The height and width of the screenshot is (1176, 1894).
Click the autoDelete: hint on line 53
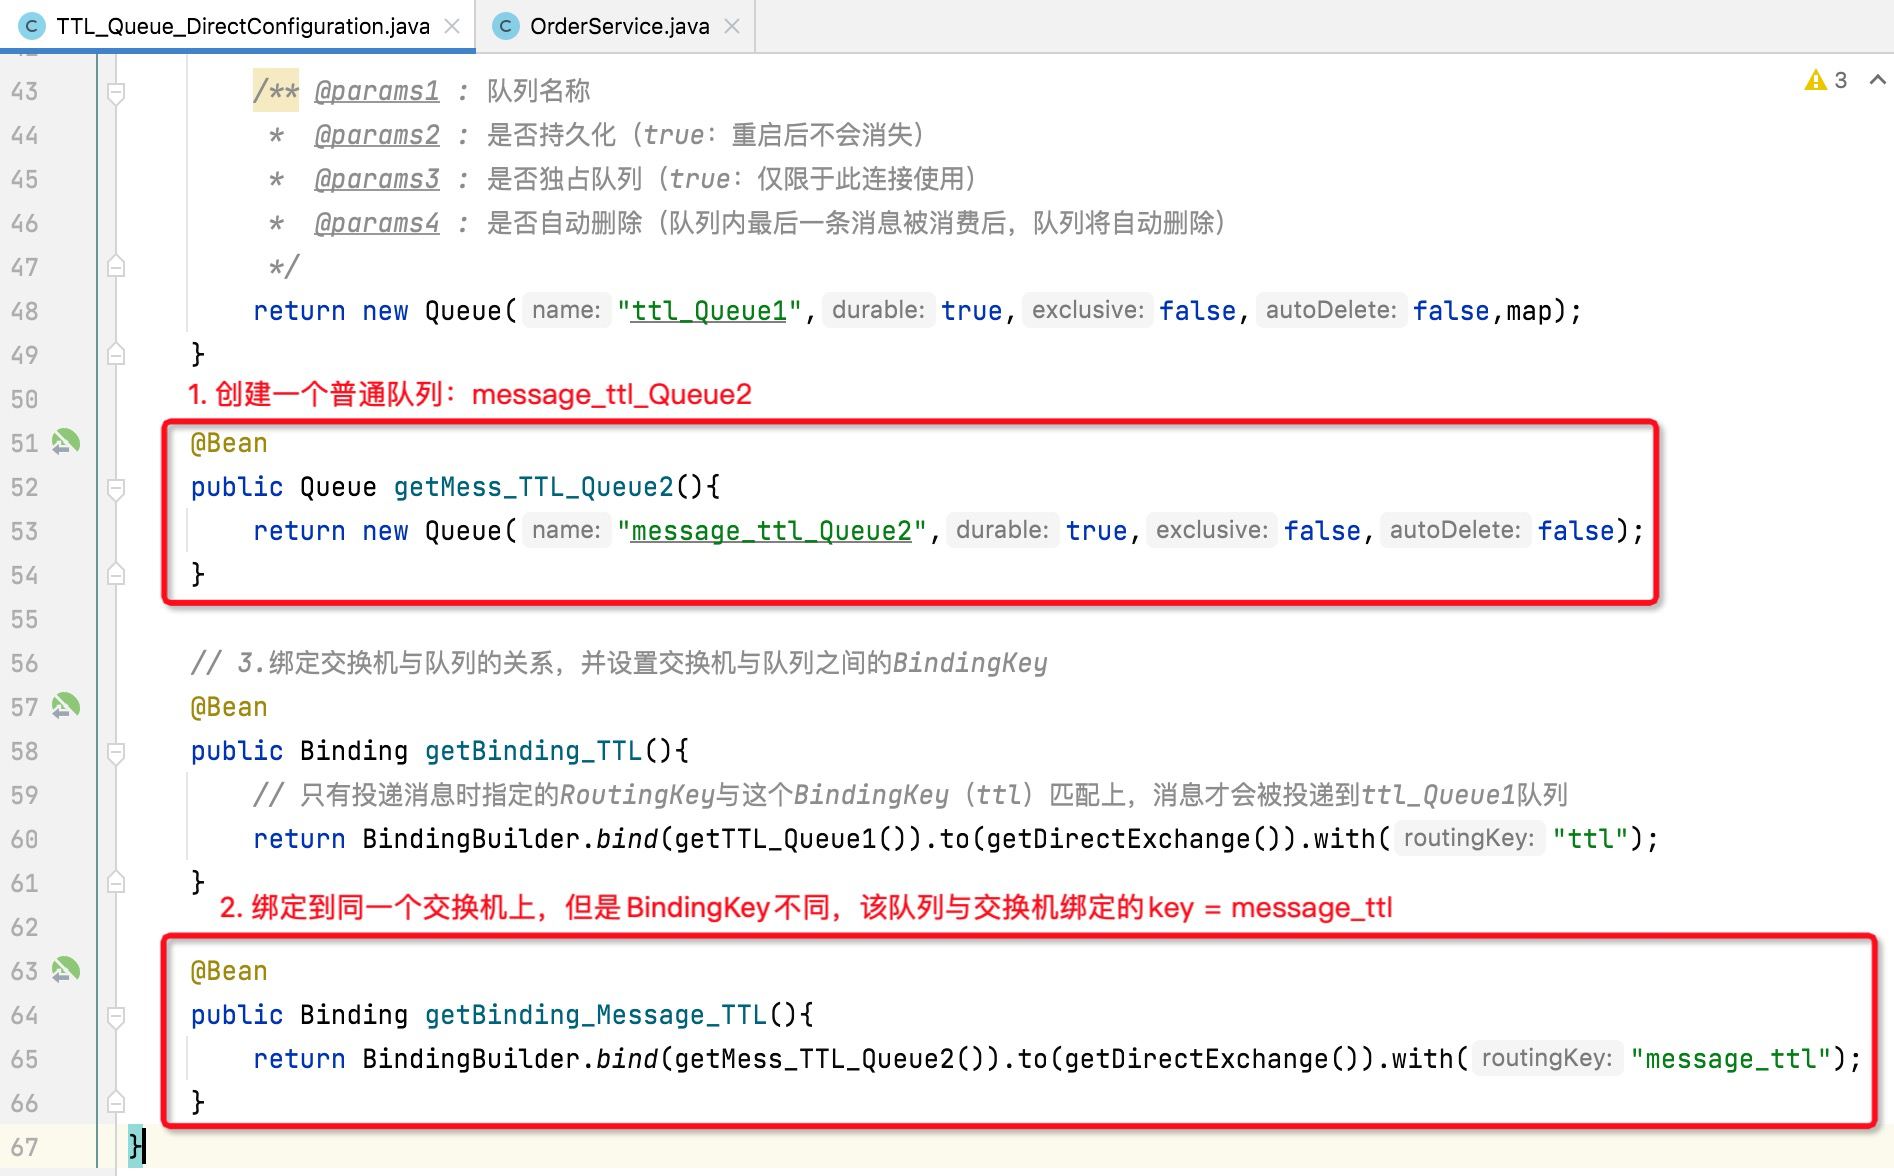click(1455, 530)
